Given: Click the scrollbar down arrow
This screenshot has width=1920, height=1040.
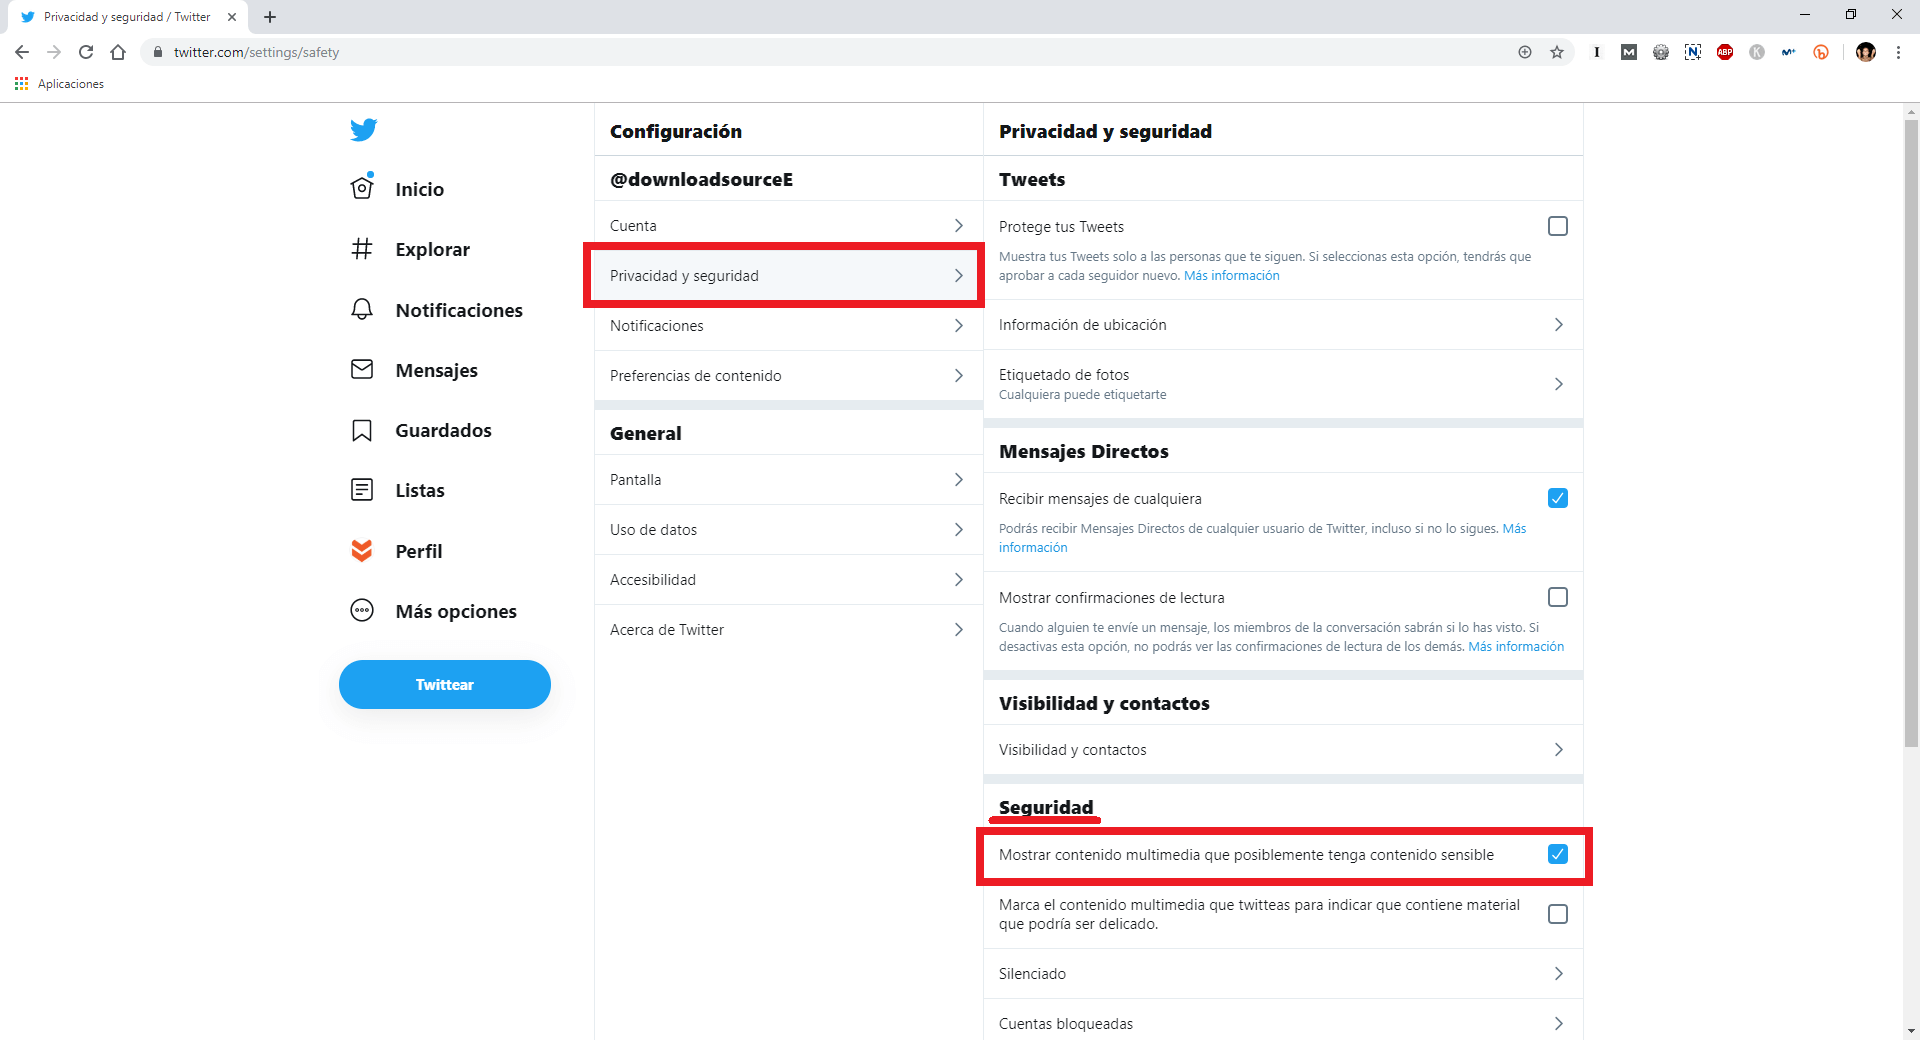Looking at the screenshot, I should click(x=1911, y=1031).
